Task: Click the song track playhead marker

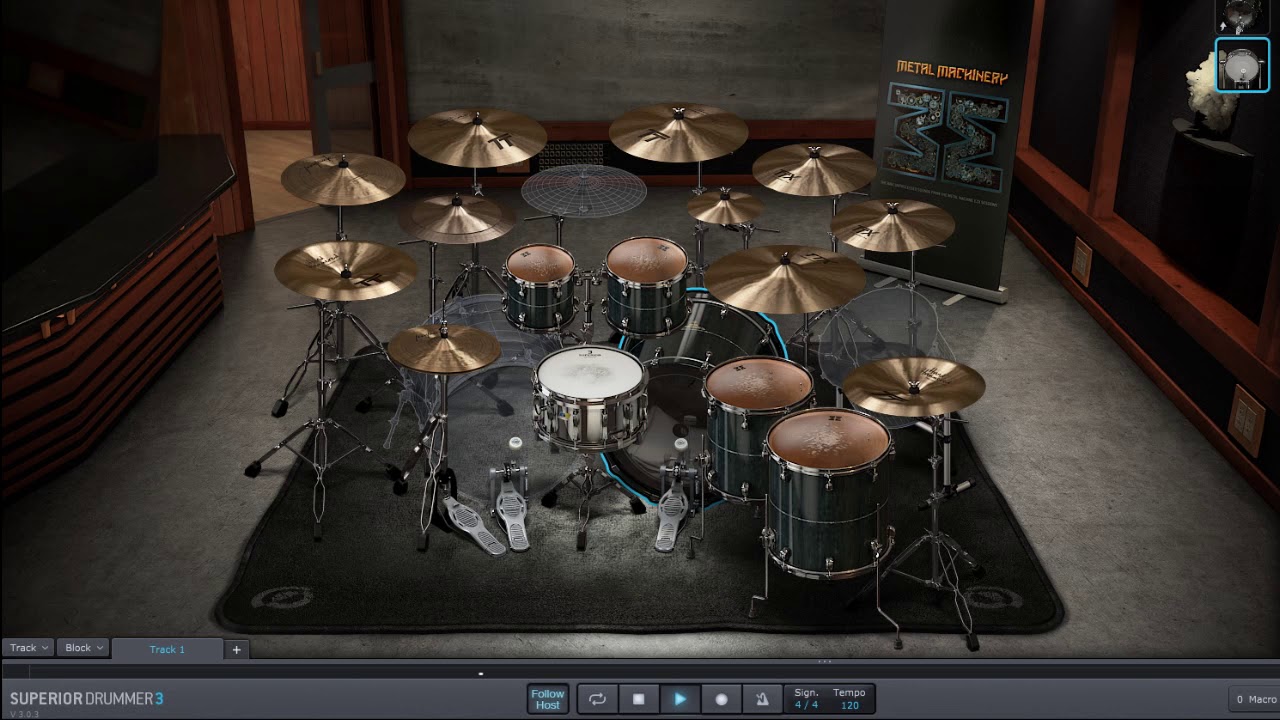Action: (481, 674)
